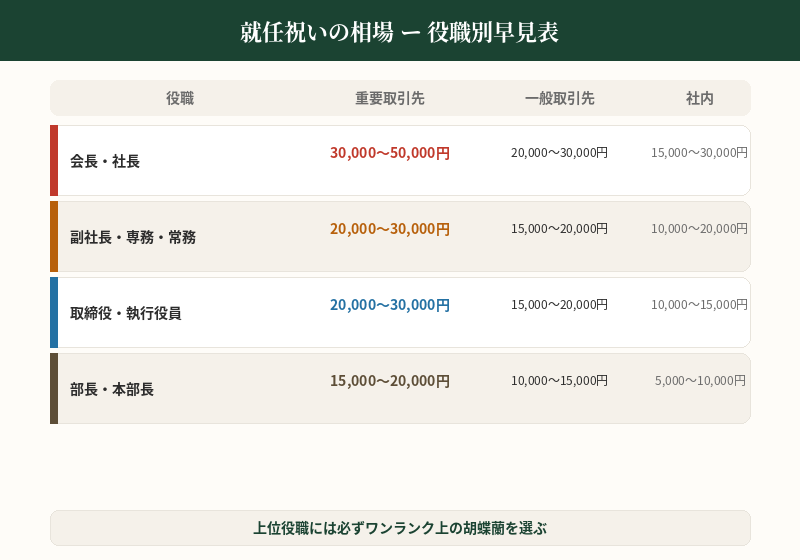This screenshot has height=560, width=800.
Task: Click the 社内 column header
Action: pyautogui.click(x=699, y=98)
